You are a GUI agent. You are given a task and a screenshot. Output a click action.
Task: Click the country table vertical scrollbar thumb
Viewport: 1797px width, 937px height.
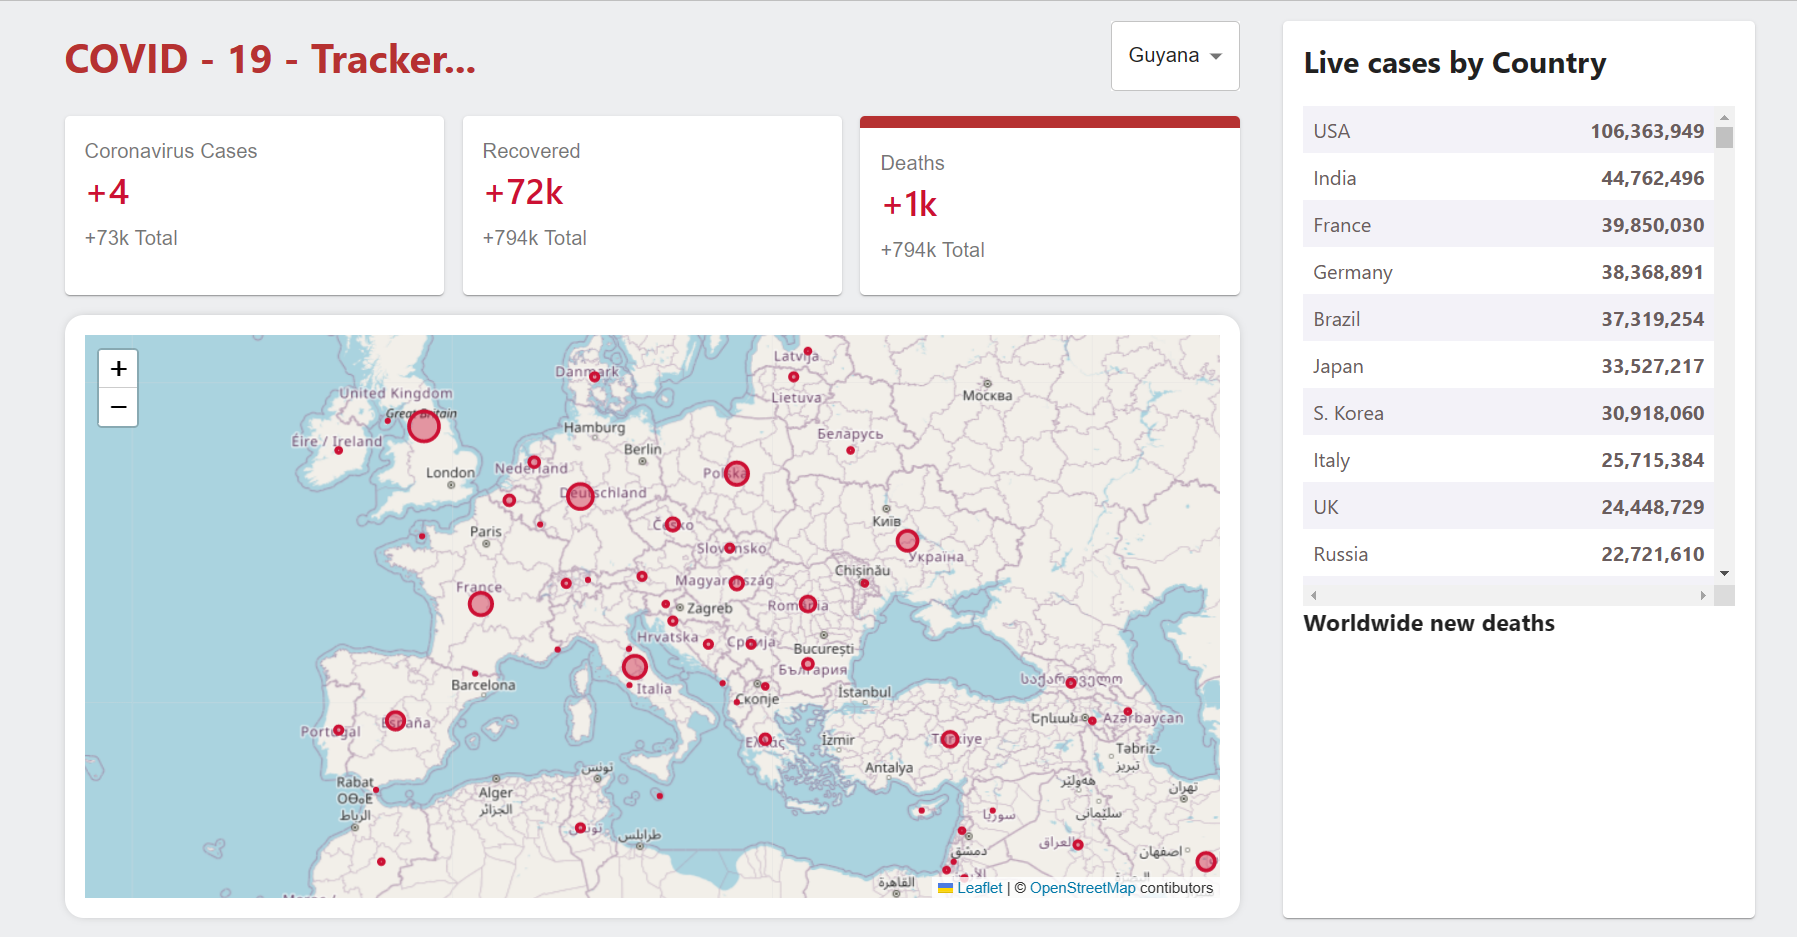pyautogui.click(x=1724, y=137)
